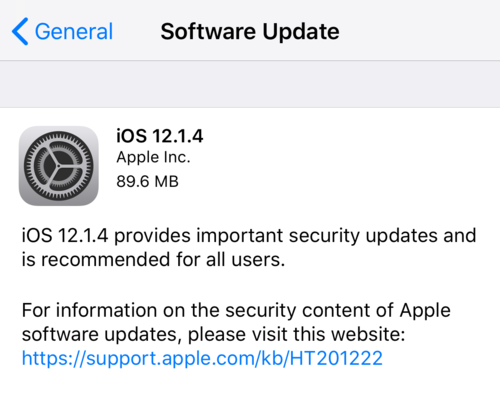Click the iOS Settings gear icon
Screen dimensions: 500x395
pos(59,166)
